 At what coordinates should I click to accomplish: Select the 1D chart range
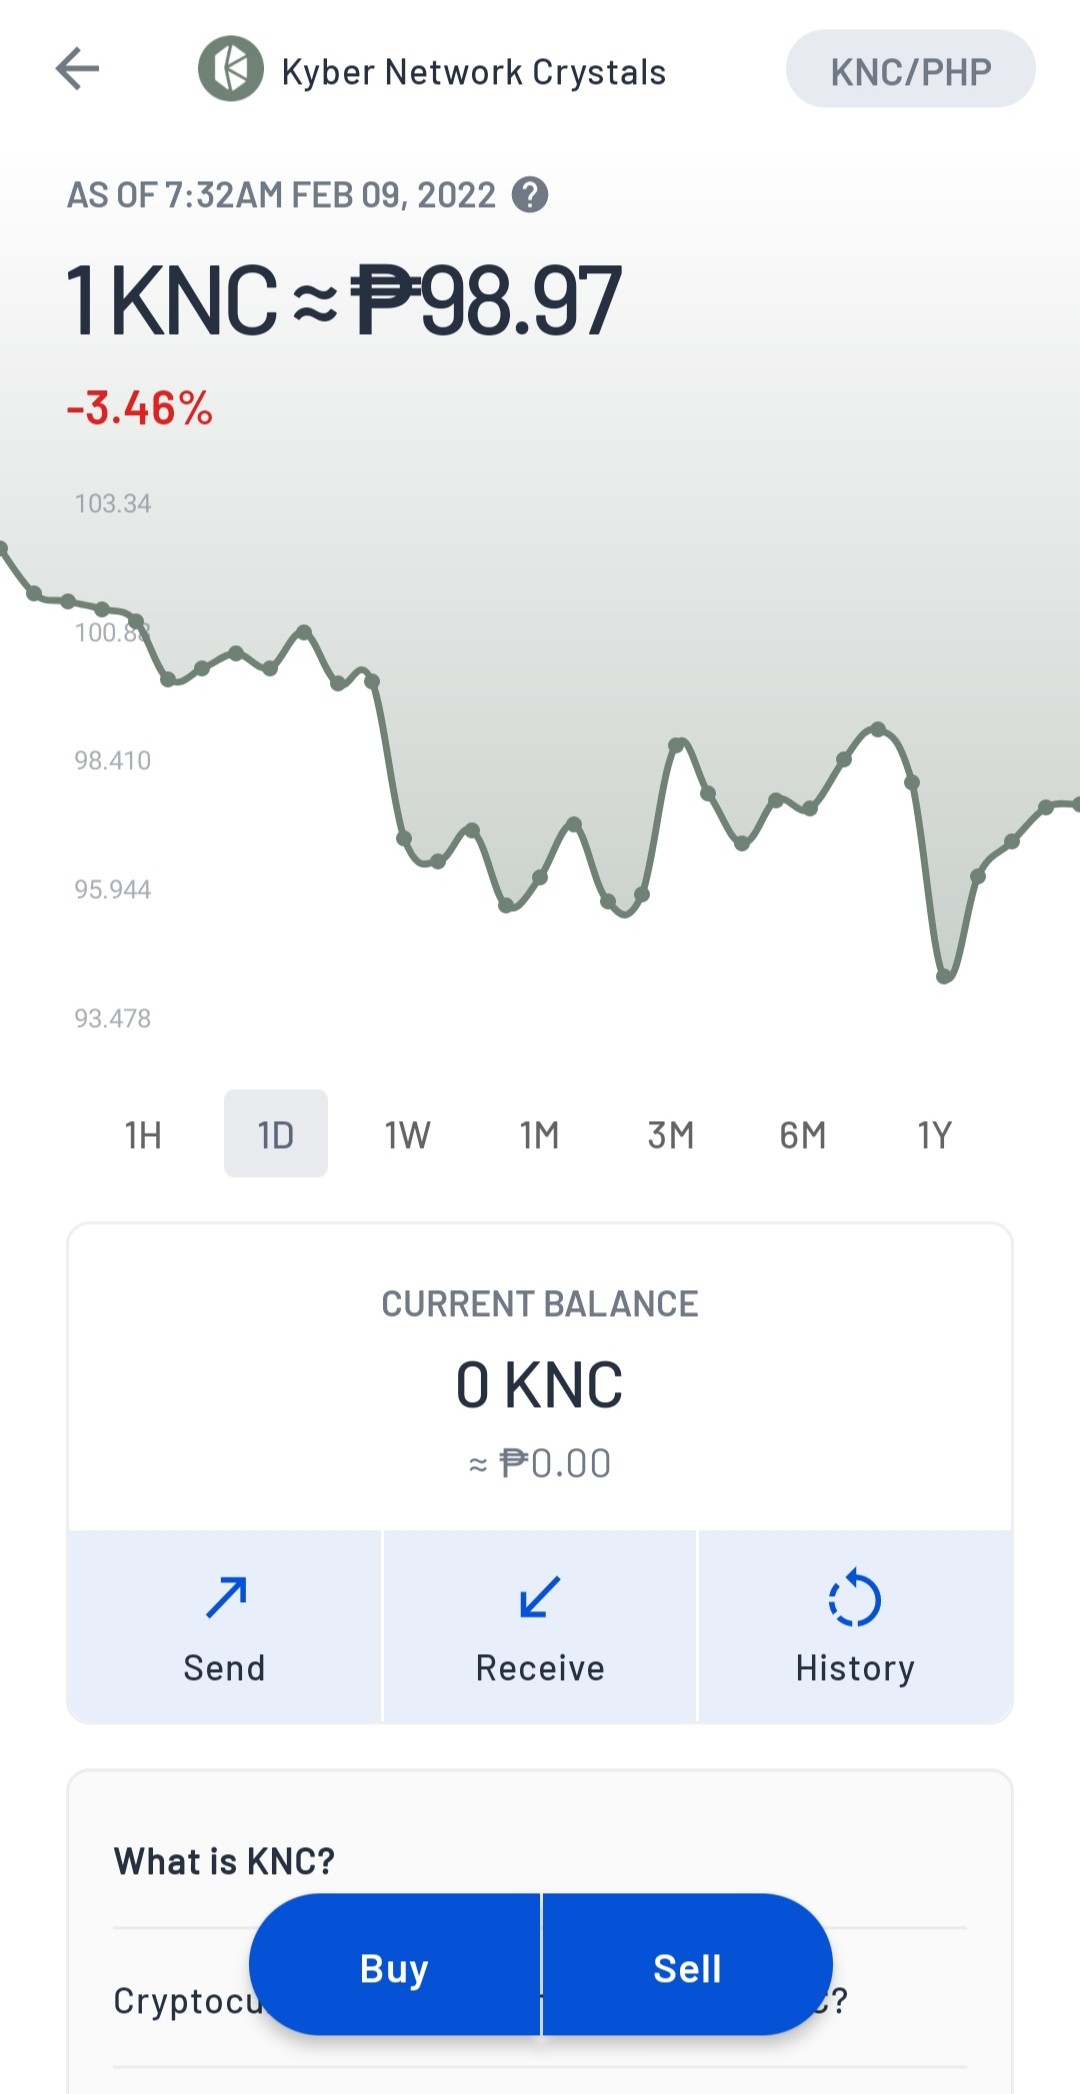tap(276, 1135)
